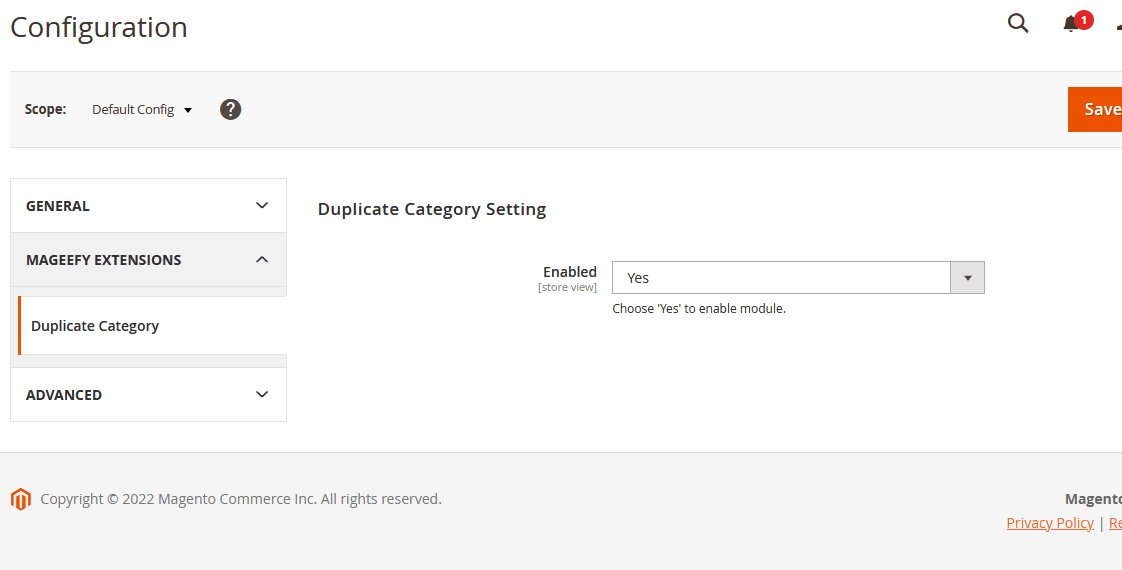Viewport: 1122px width, 570px height.
Task: Click the Configuration page title
Action: [x=99, y=27]
